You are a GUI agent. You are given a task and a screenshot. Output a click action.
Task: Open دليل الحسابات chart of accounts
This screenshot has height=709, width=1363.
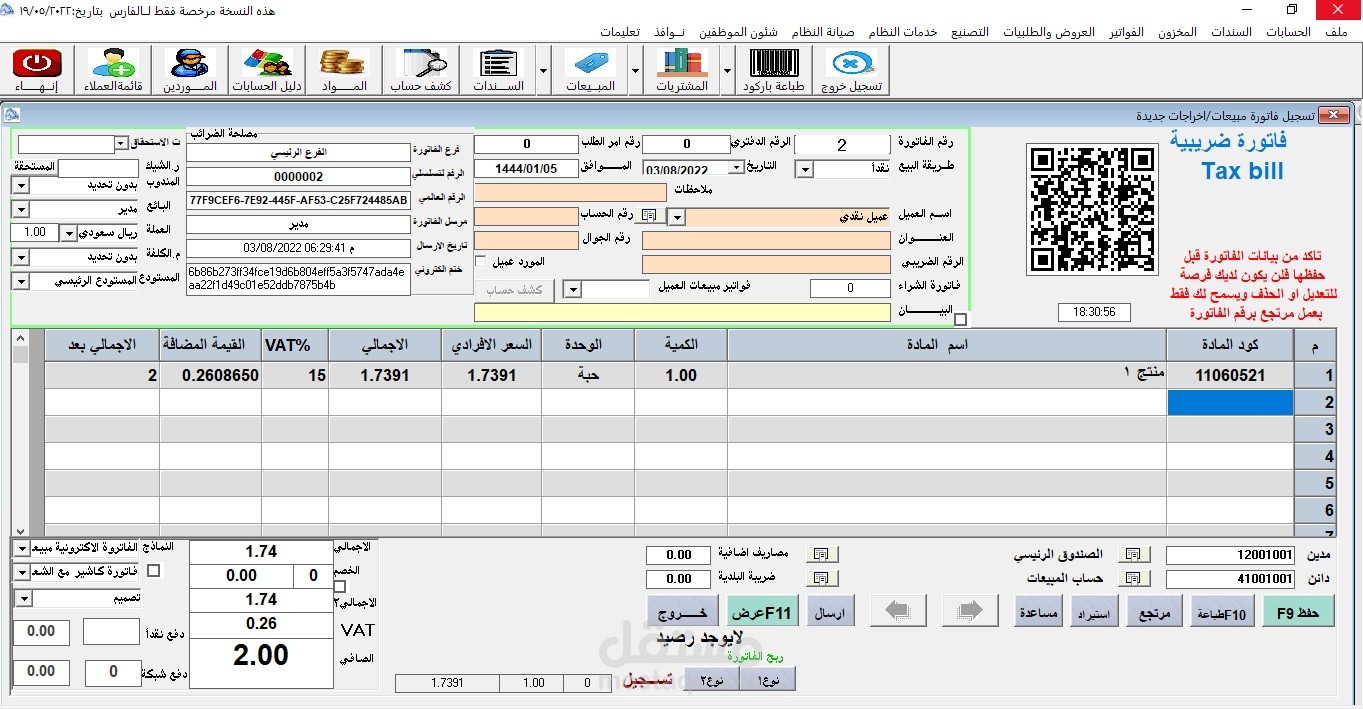(267, 65)
